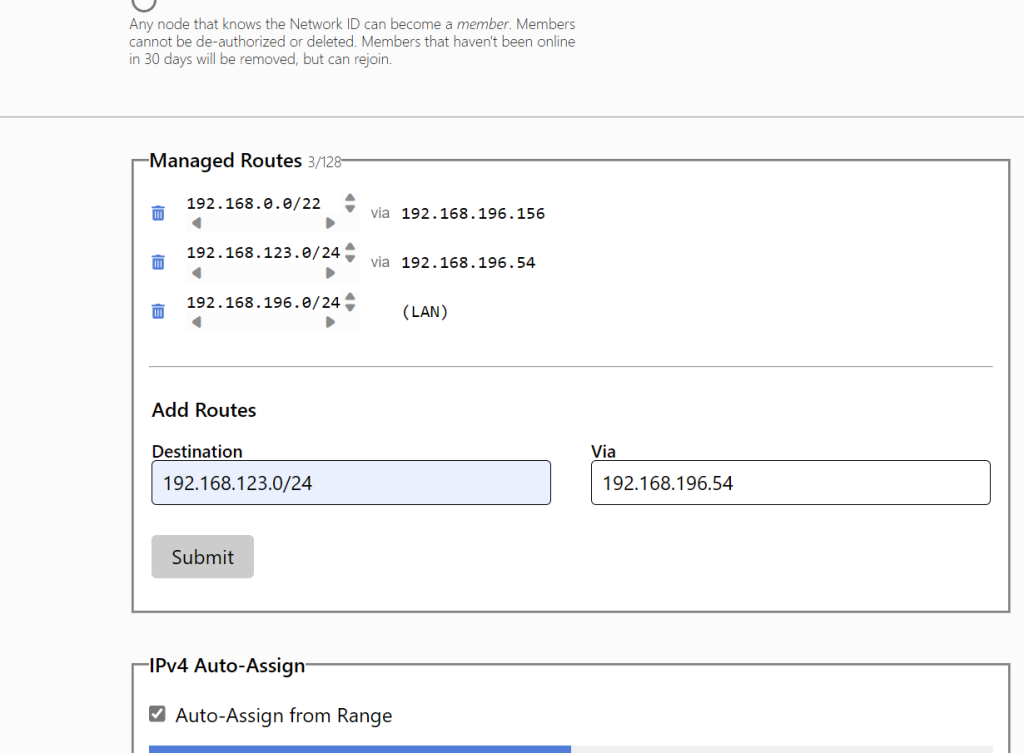The image size is (1024, 753).
Task: Select gateway text 192.168.196.156
Action: (x=473, y=214)
